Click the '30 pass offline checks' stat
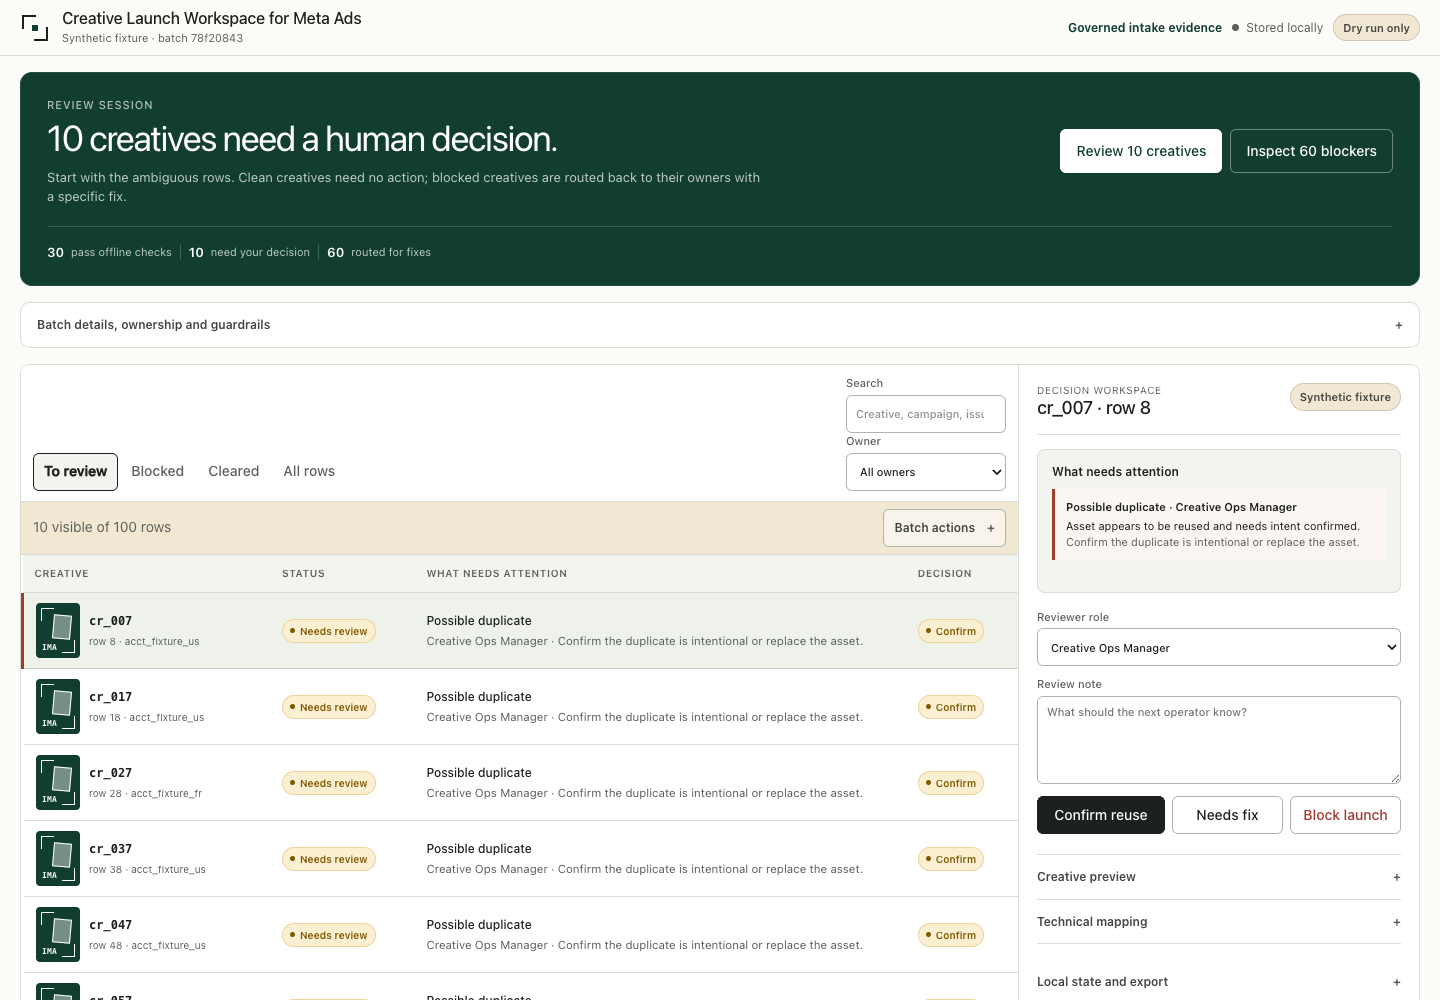1440x1000 pixels. (109, 252)
